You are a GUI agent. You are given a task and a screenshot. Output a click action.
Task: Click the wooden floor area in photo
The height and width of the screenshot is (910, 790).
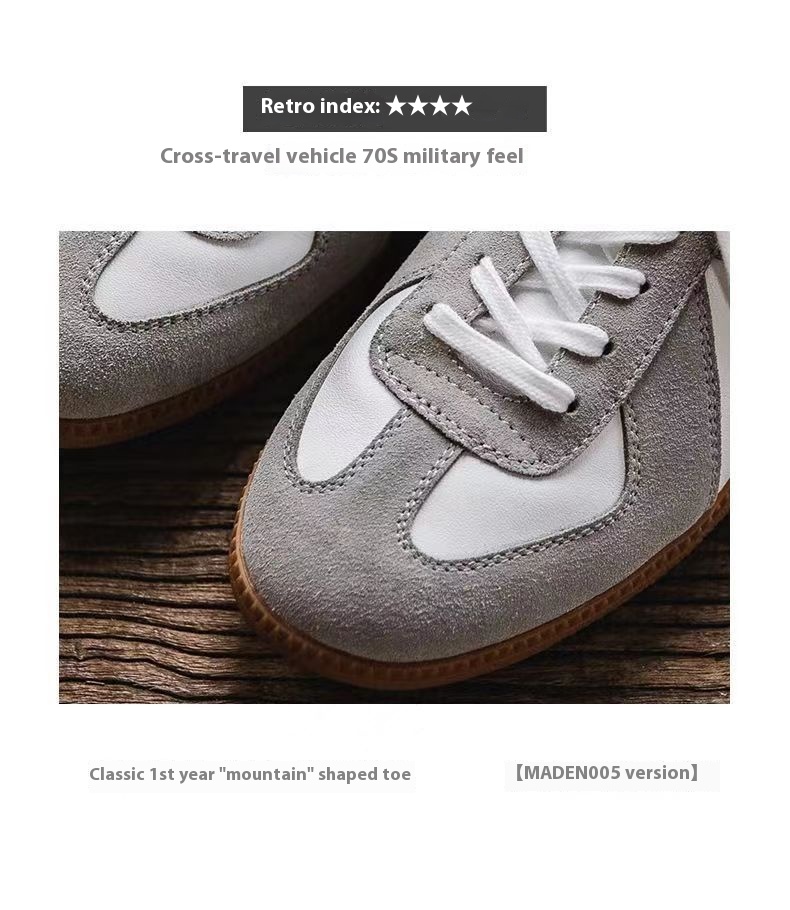tap(145, 580)
